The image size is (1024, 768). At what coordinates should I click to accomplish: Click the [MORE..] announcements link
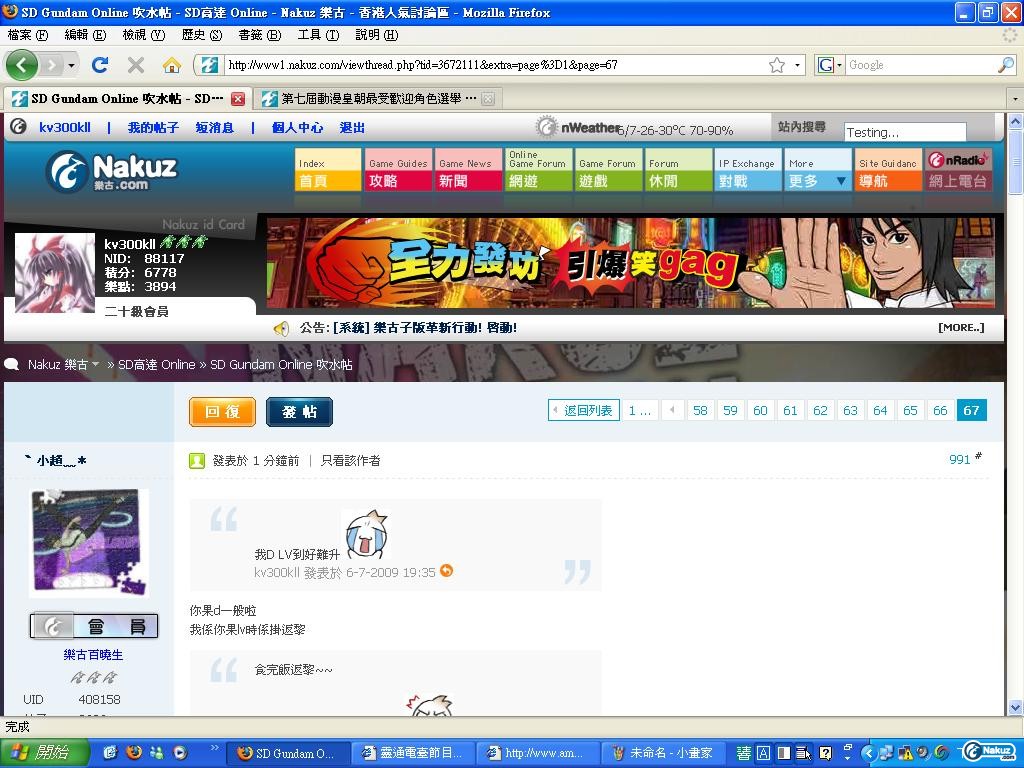pyautogui.click(x=961, y=327)
